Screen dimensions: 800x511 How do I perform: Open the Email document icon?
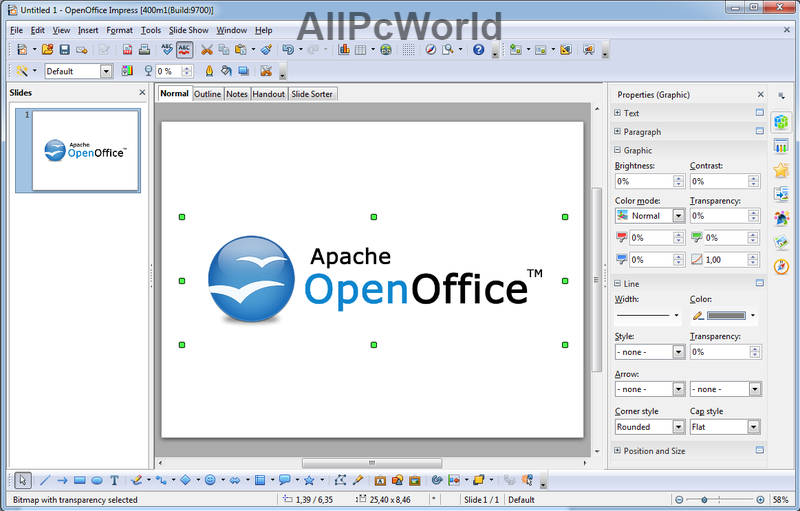pos(81,49)
